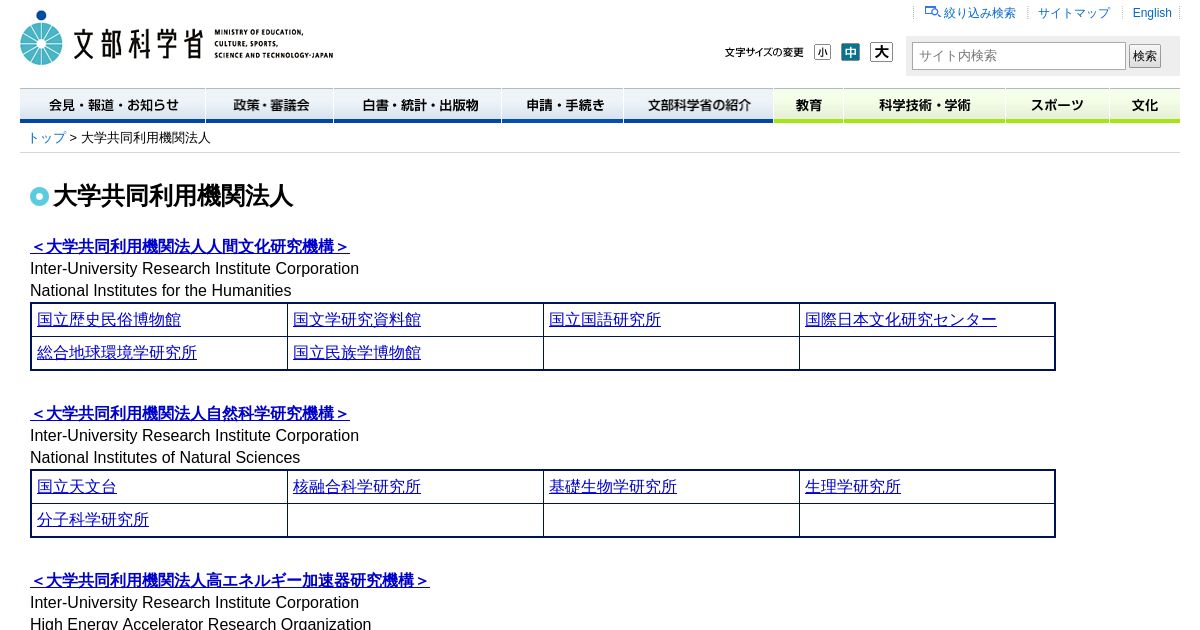Open 国立民族学博物館 link
This screenshot has height=630, width=1200.
pyautogui.click(x=357, y=353)
